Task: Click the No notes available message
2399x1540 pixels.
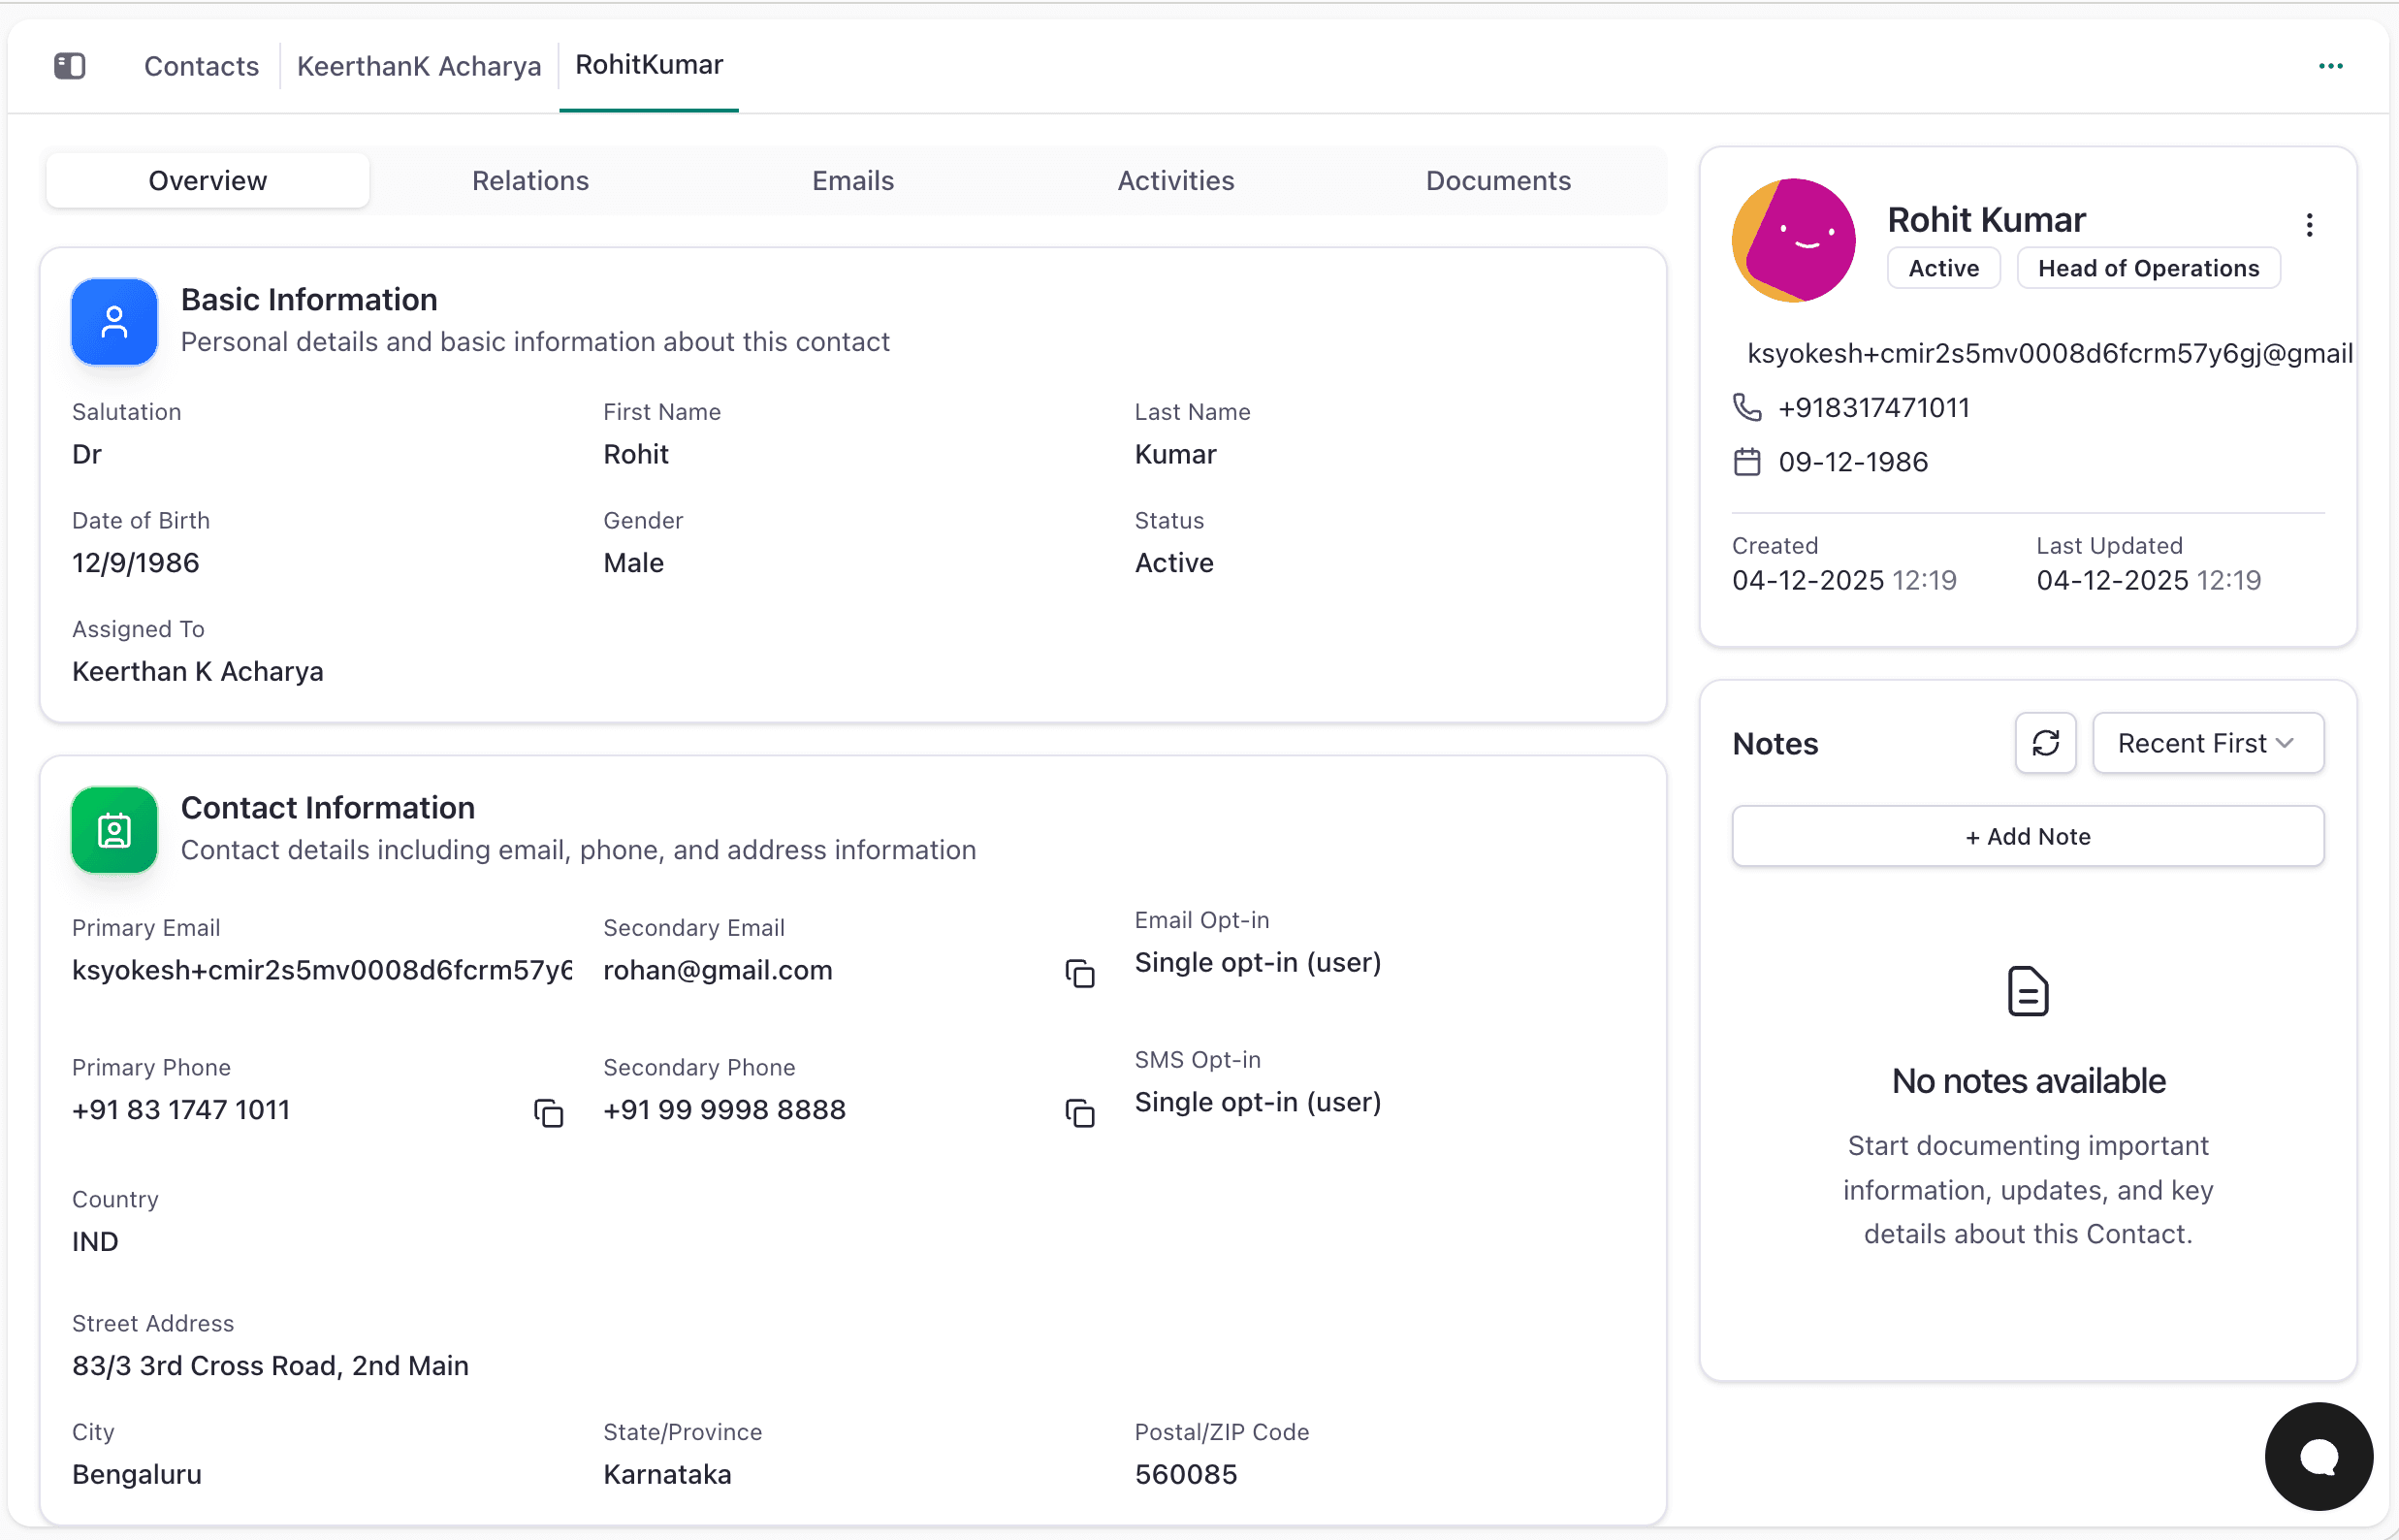Action: pyautogui.click(x=2028, y=1081)
